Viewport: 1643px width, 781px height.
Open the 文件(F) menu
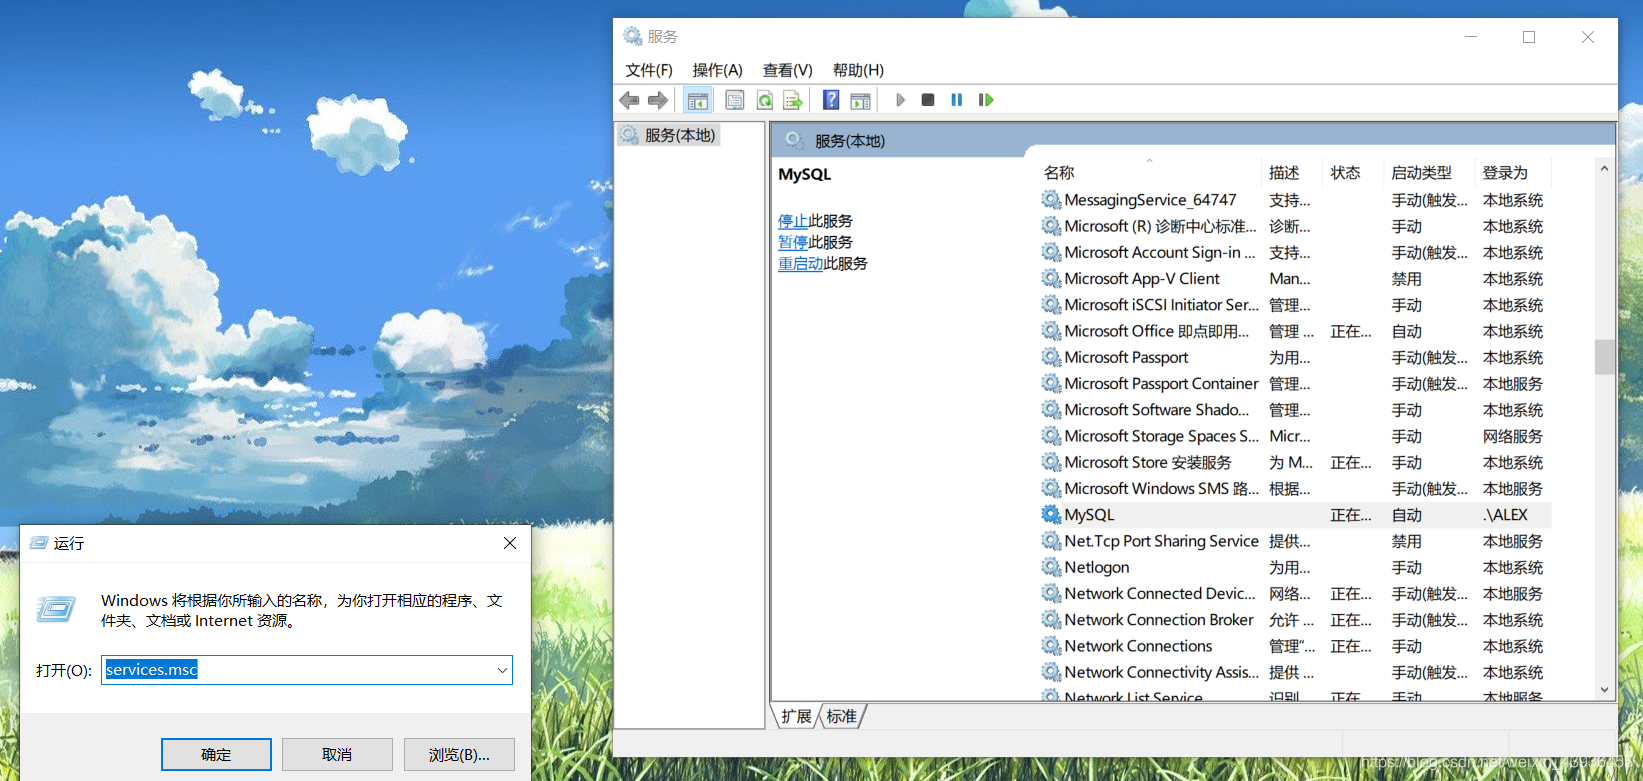tap(649, 70)
